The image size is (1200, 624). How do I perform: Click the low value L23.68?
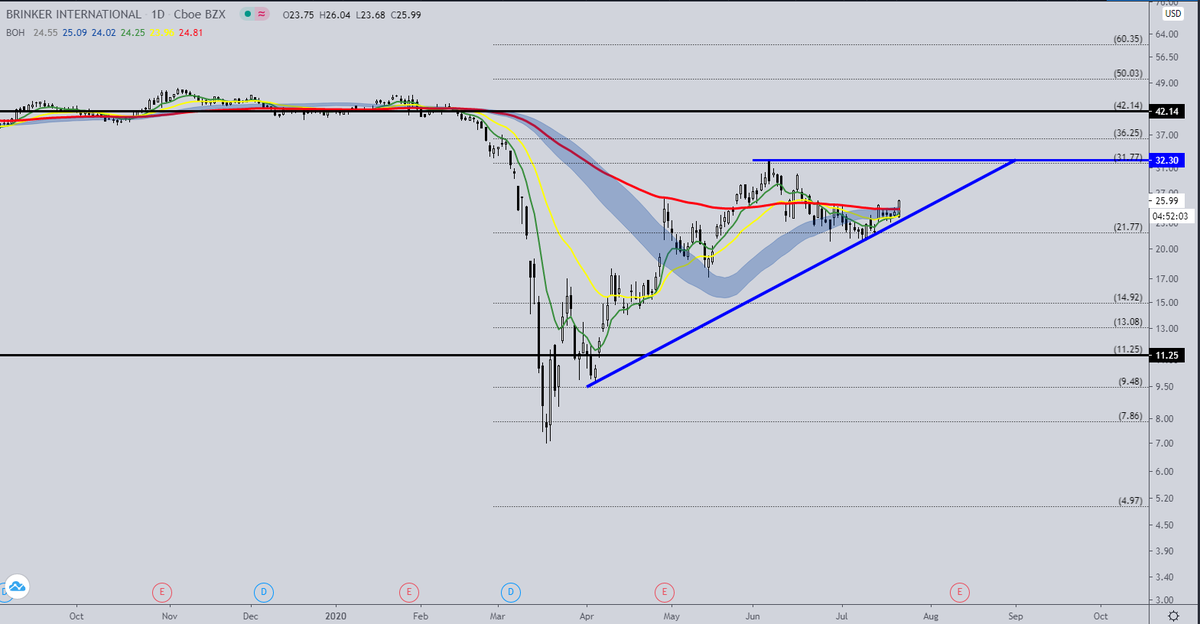pos(373,16)
